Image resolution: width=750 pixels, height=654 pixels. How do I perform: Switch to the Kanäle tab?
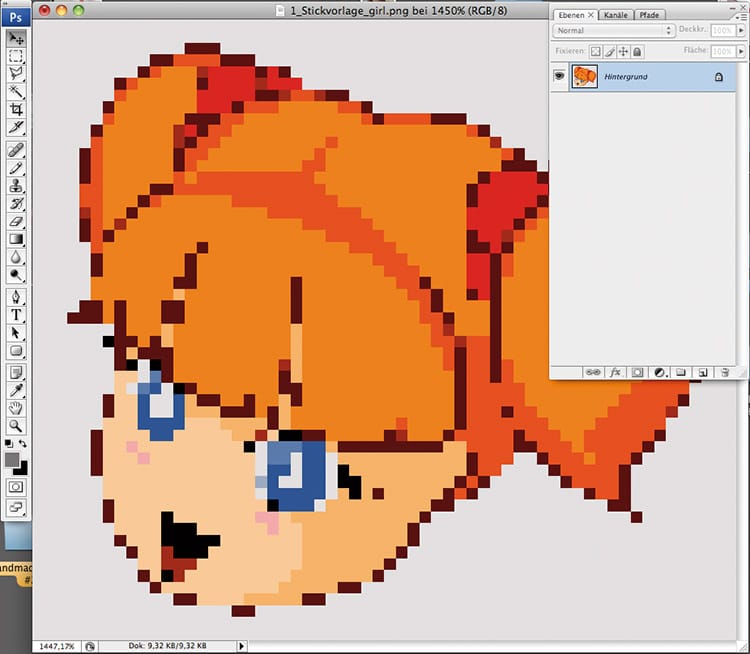(x=614, y=15)
